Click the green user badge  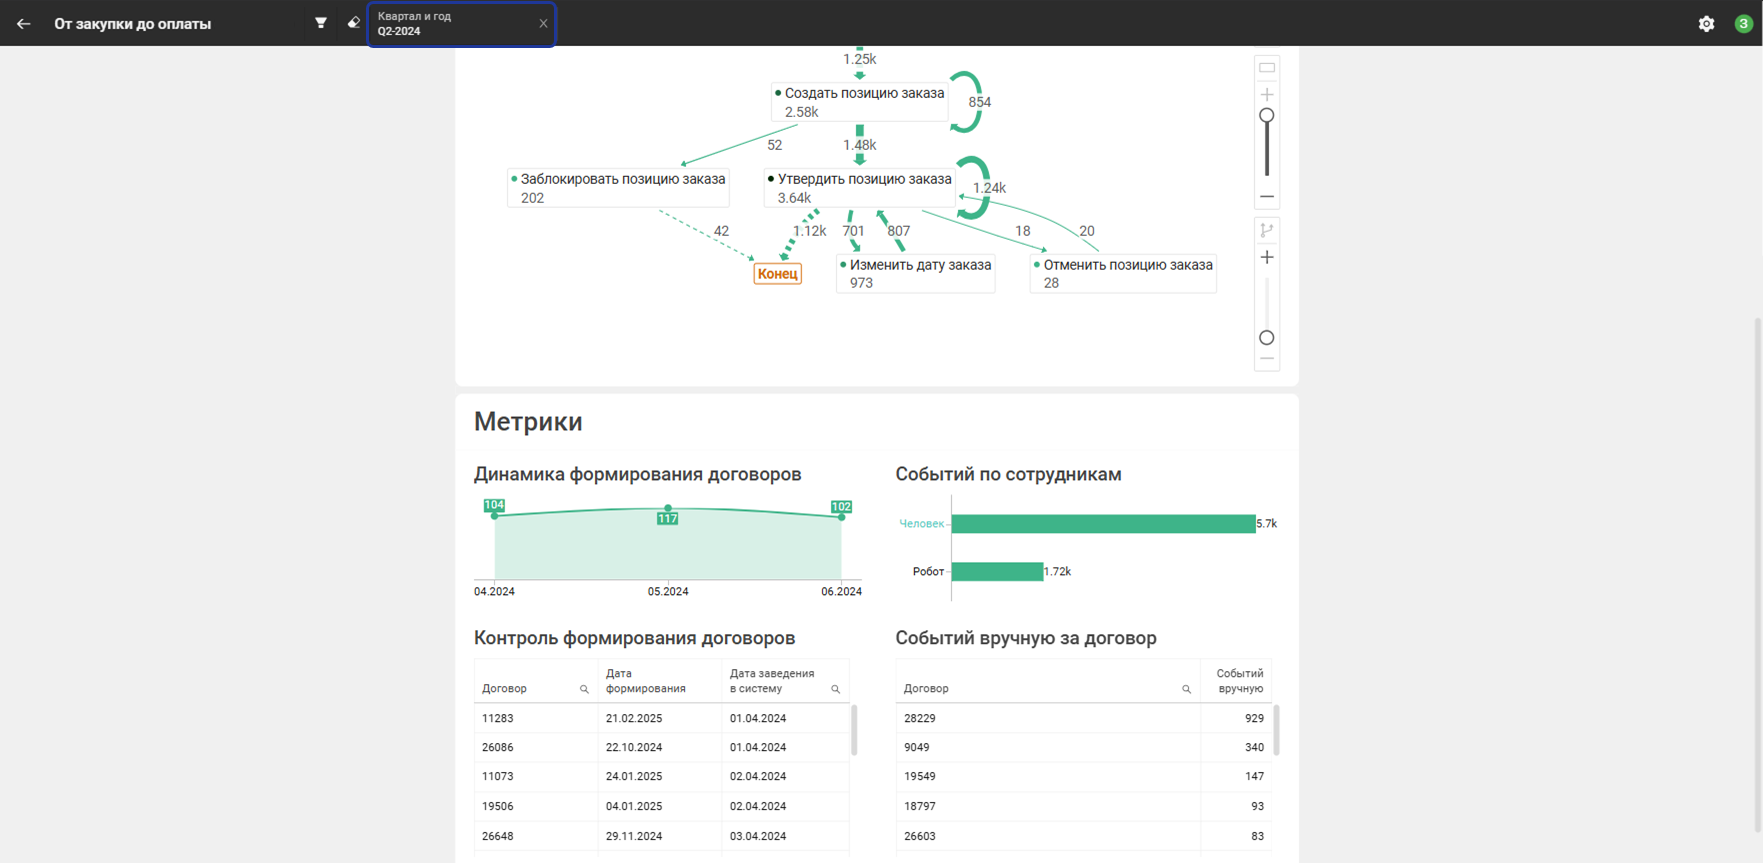pyautogui.click(x=1743, y=24)
